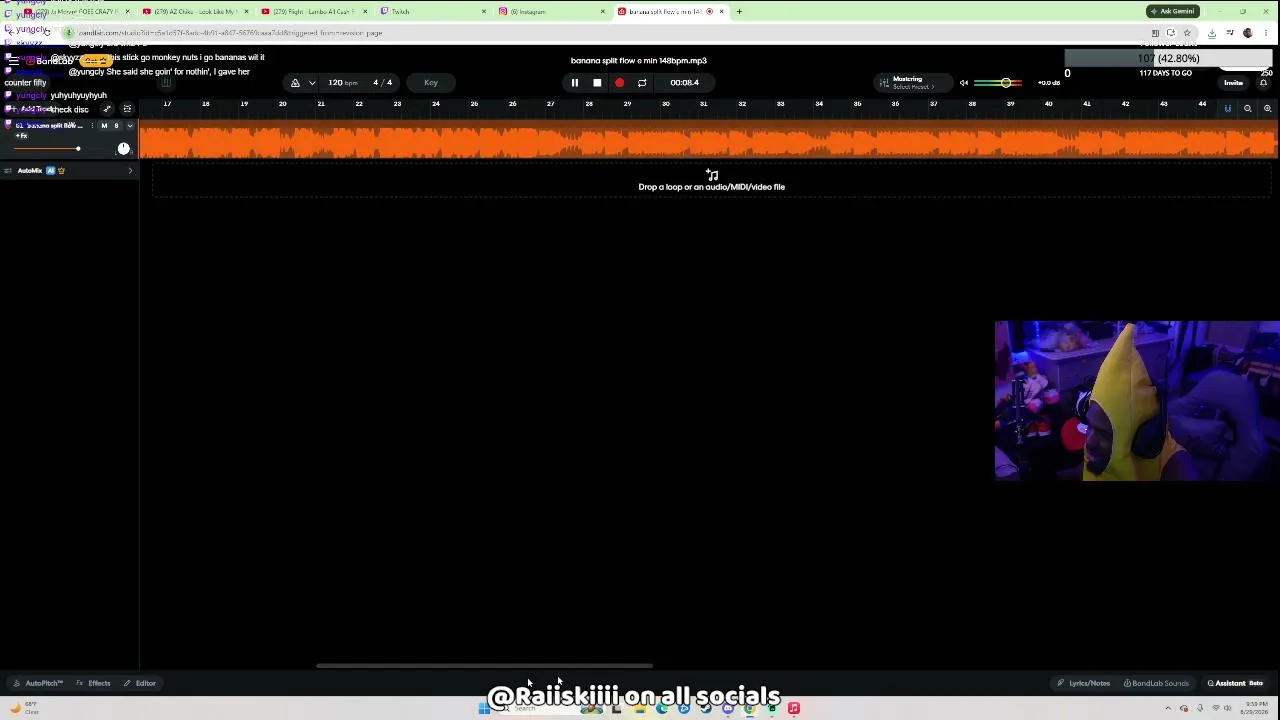Close the Instagram browser tab

click(603, 12)
